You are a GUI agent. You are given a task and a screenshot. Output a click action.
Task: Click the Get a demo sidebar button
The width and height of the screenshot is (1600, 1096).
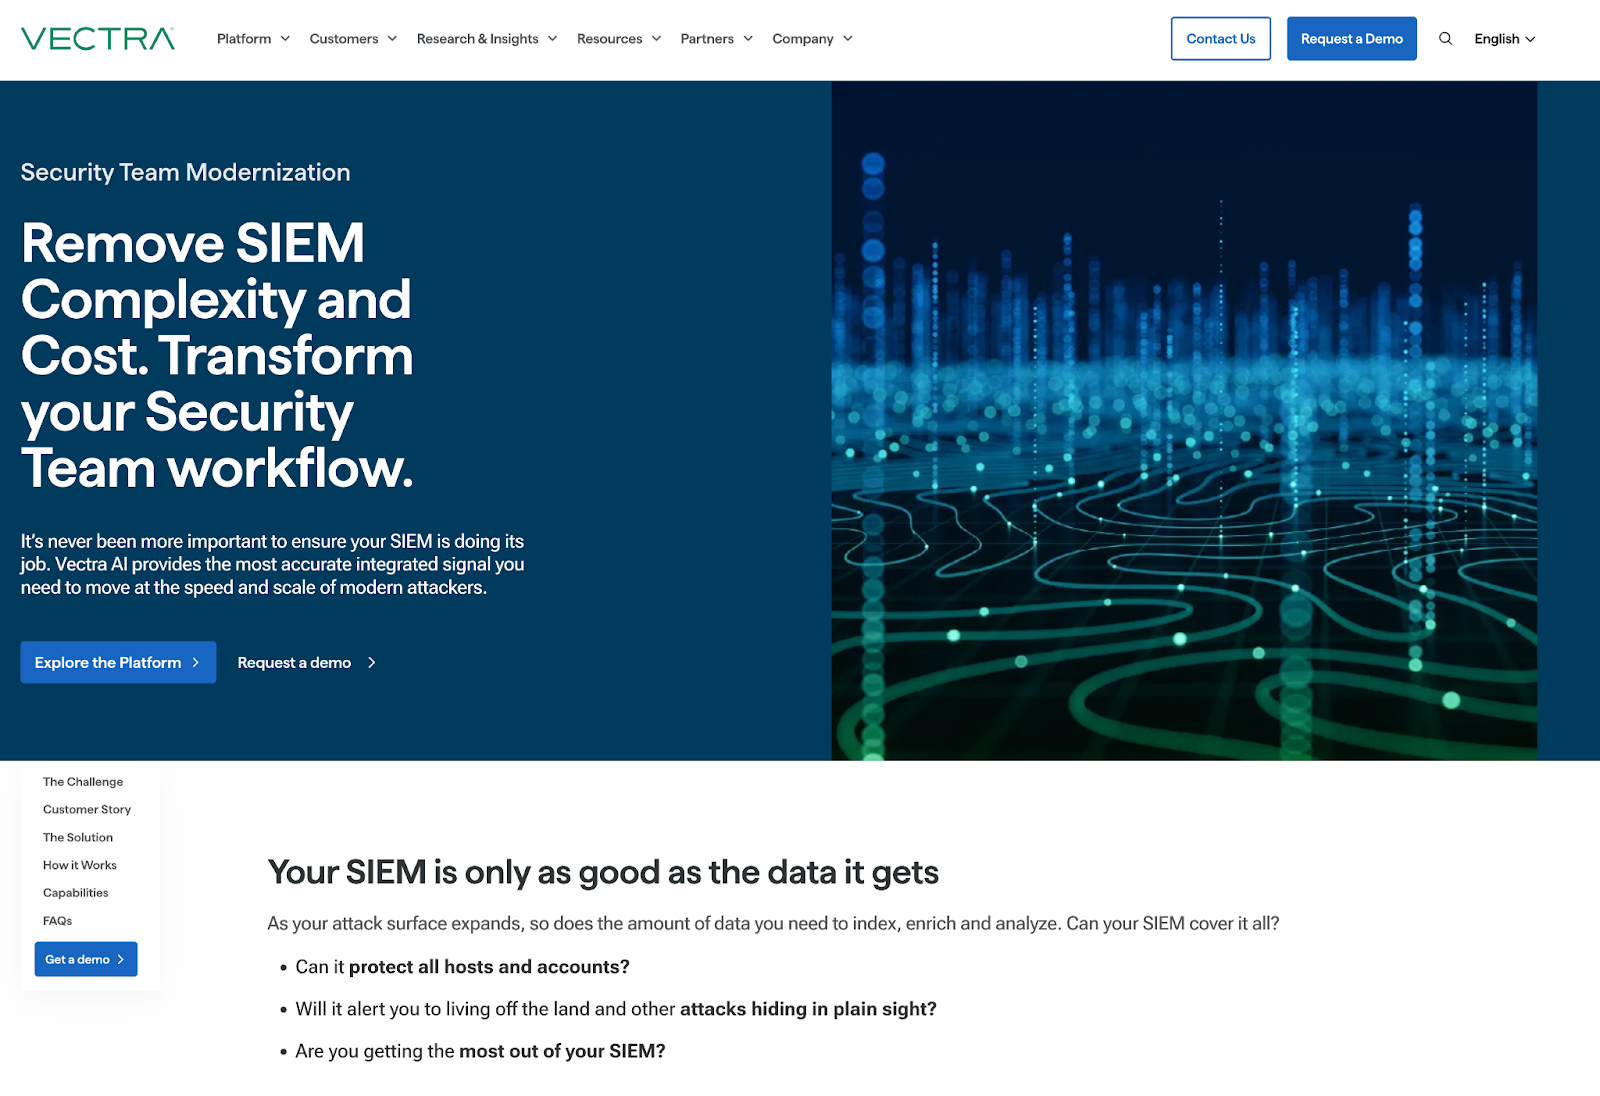click(86, 959)
